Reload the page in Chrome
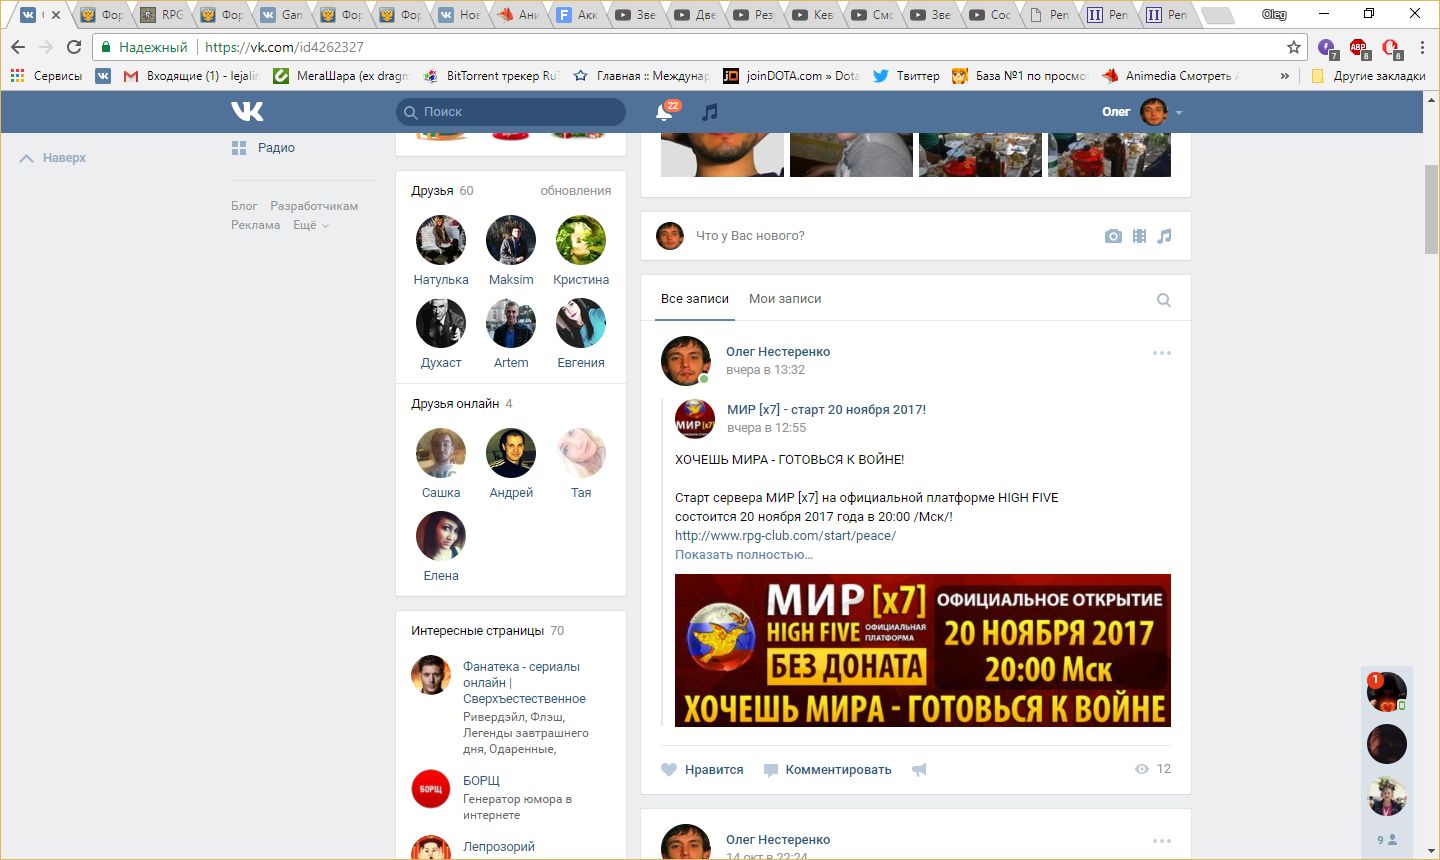 click(74, 47)
